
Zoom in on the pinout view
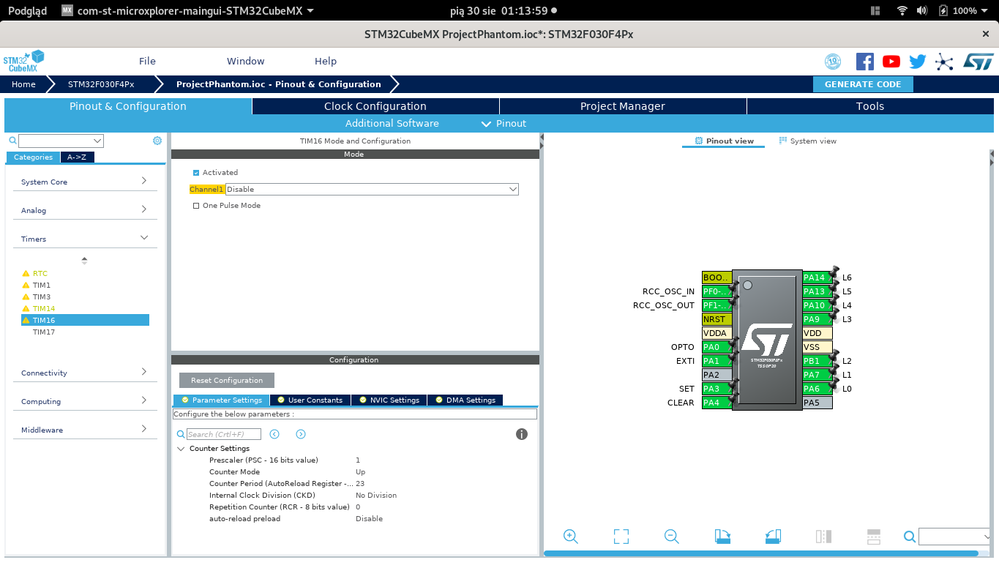coord(570,536)
